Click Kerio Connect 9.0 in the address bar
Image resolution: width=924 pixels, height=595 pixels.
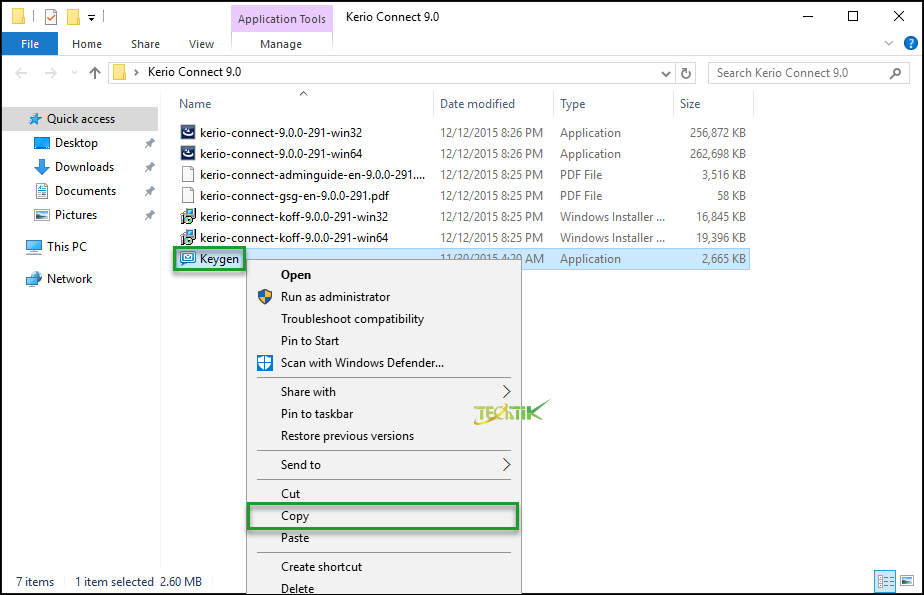(x=194, y=72)
